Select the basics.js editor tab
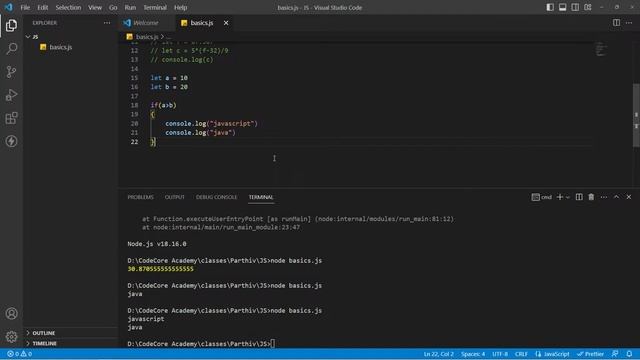 (202, 23)
